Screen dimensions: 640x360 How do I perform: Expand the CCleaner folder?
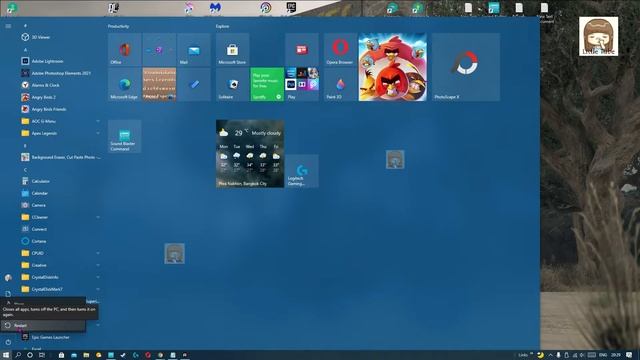click(59, 217)
